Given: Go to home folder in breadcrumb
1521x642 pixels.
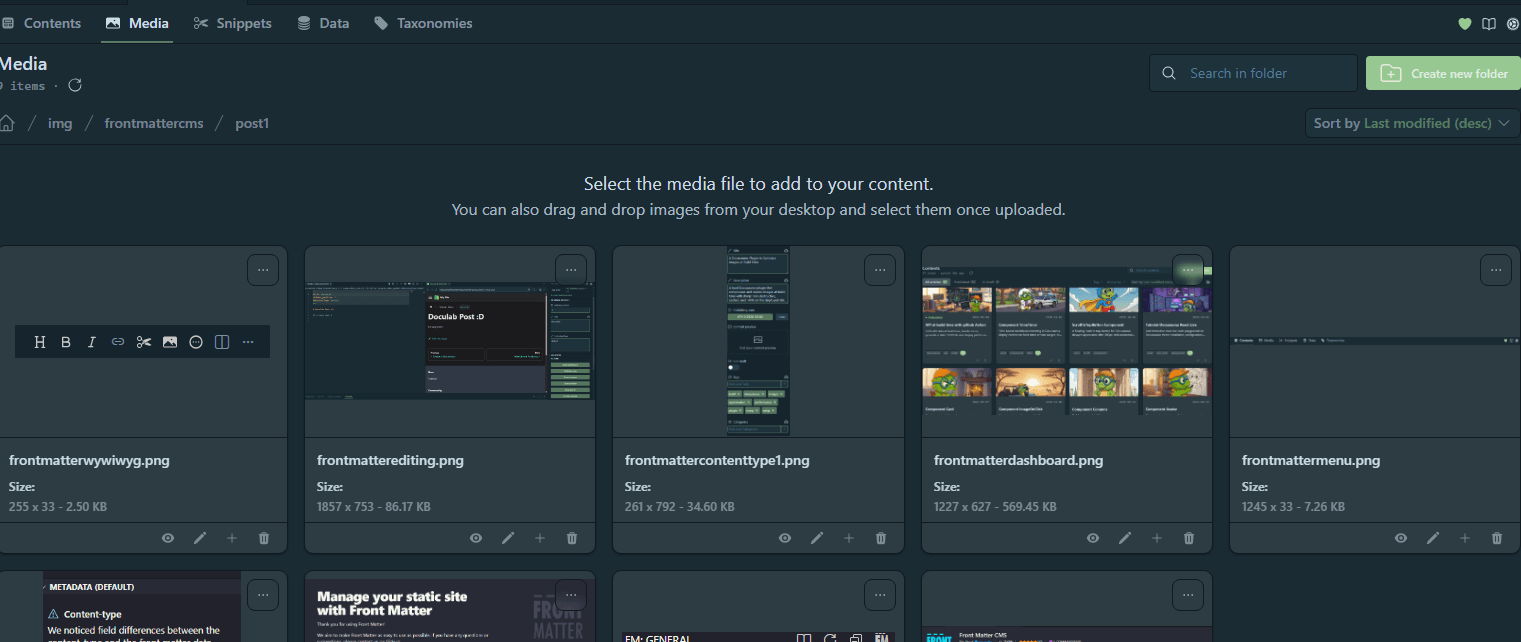Looking at the screenshot, I should (x=7, y=123).
